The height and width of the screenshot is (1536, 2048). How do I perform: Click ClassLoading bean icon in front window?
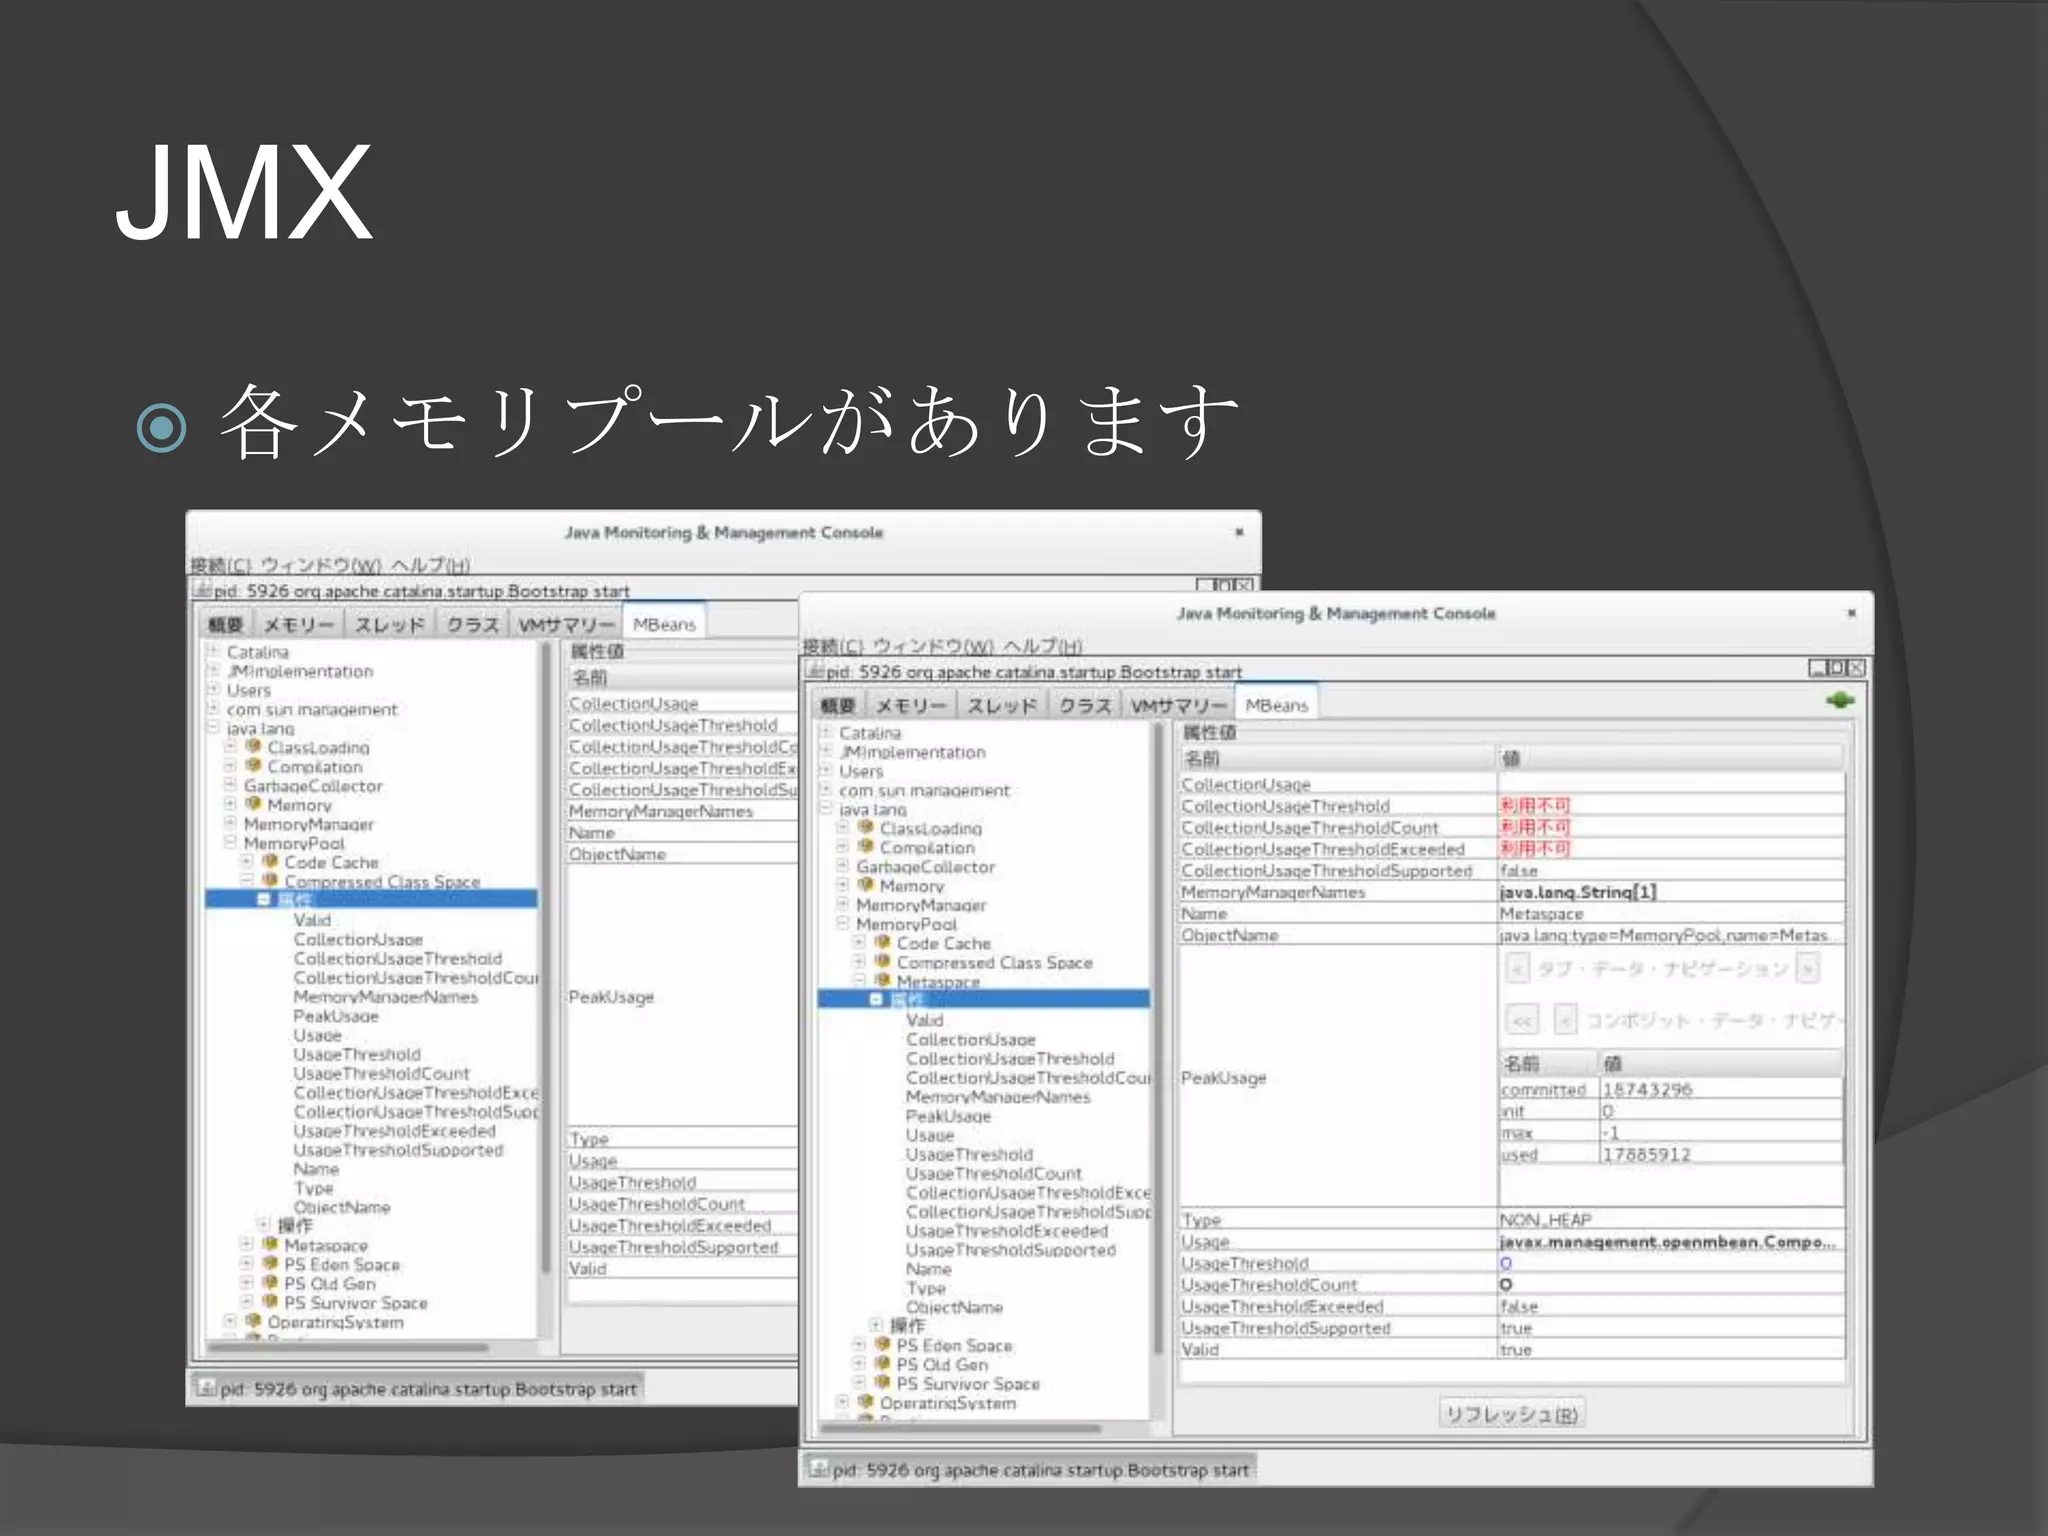(x=866, y=828)
